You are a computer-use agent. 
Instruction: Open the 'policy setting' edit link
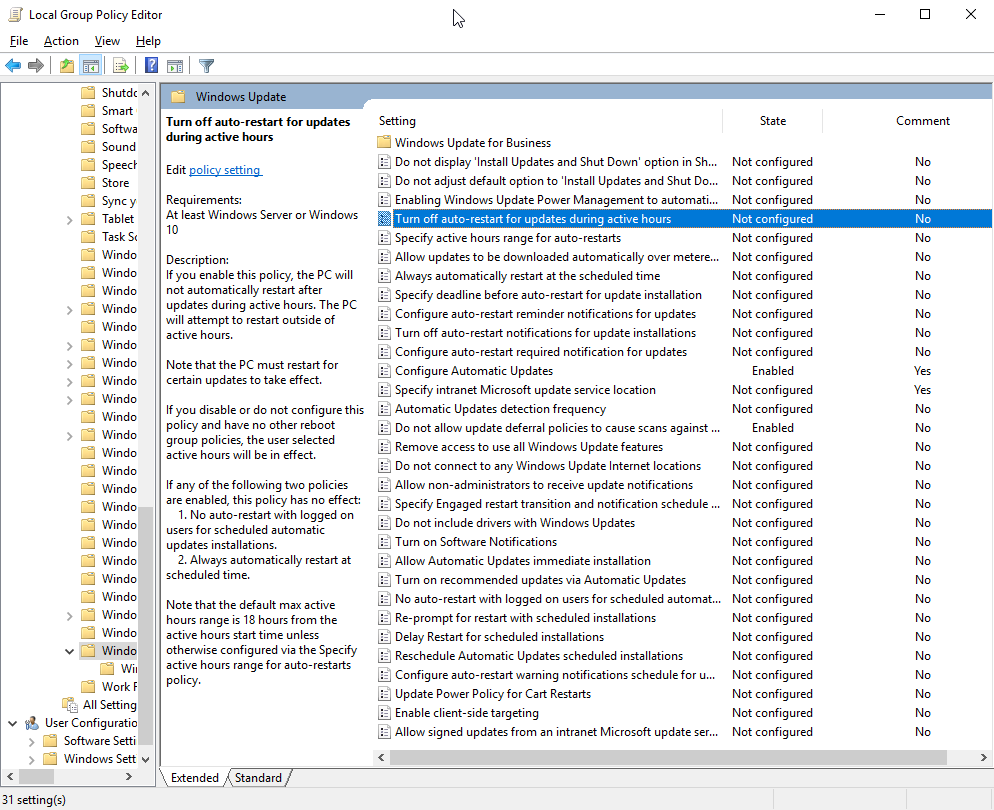(x=225, y=170)
